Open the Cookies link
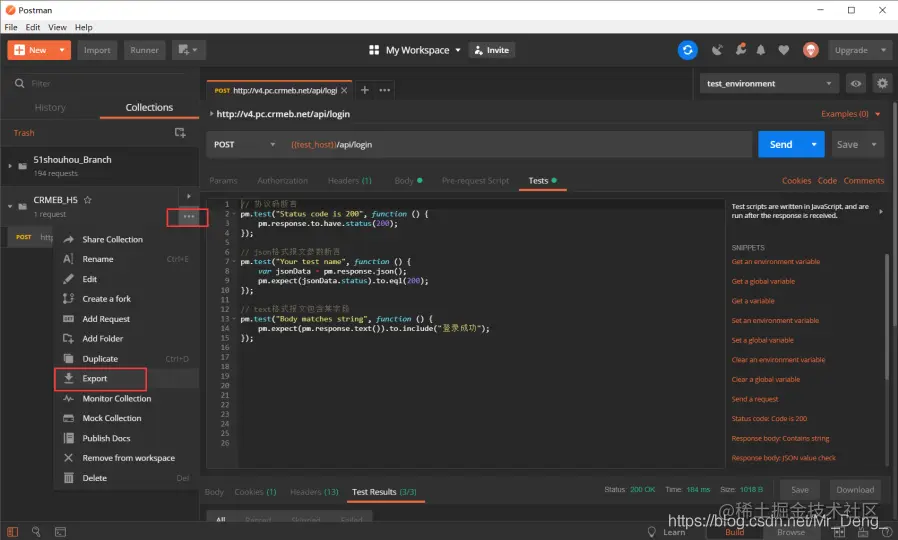This screenshot has height=540, width=898. pos(796,181)
